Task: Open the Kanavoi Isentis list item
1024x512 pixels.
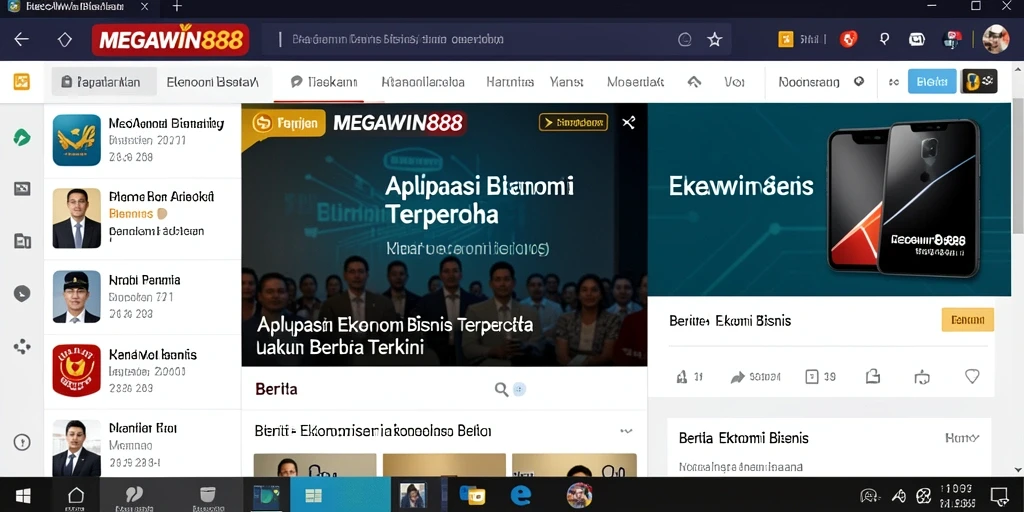Action: point(142,371)
